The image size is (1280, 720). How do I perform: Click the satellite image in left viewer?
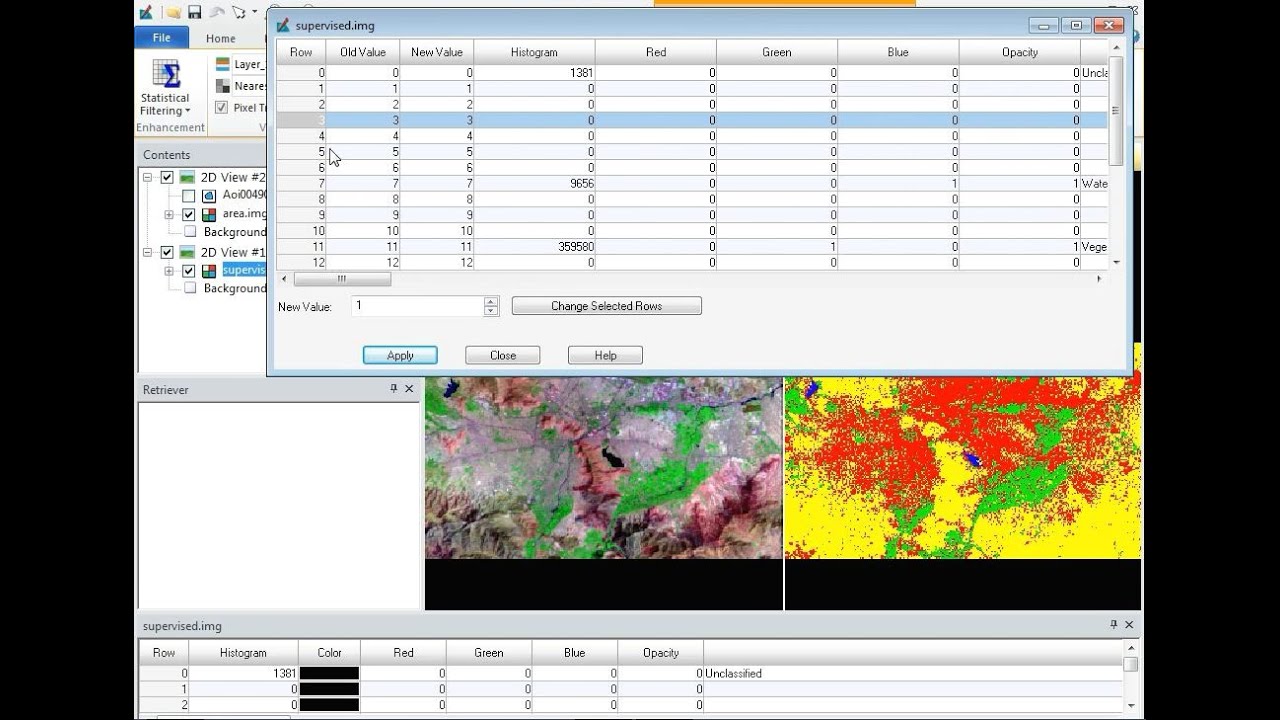(603, 467)
